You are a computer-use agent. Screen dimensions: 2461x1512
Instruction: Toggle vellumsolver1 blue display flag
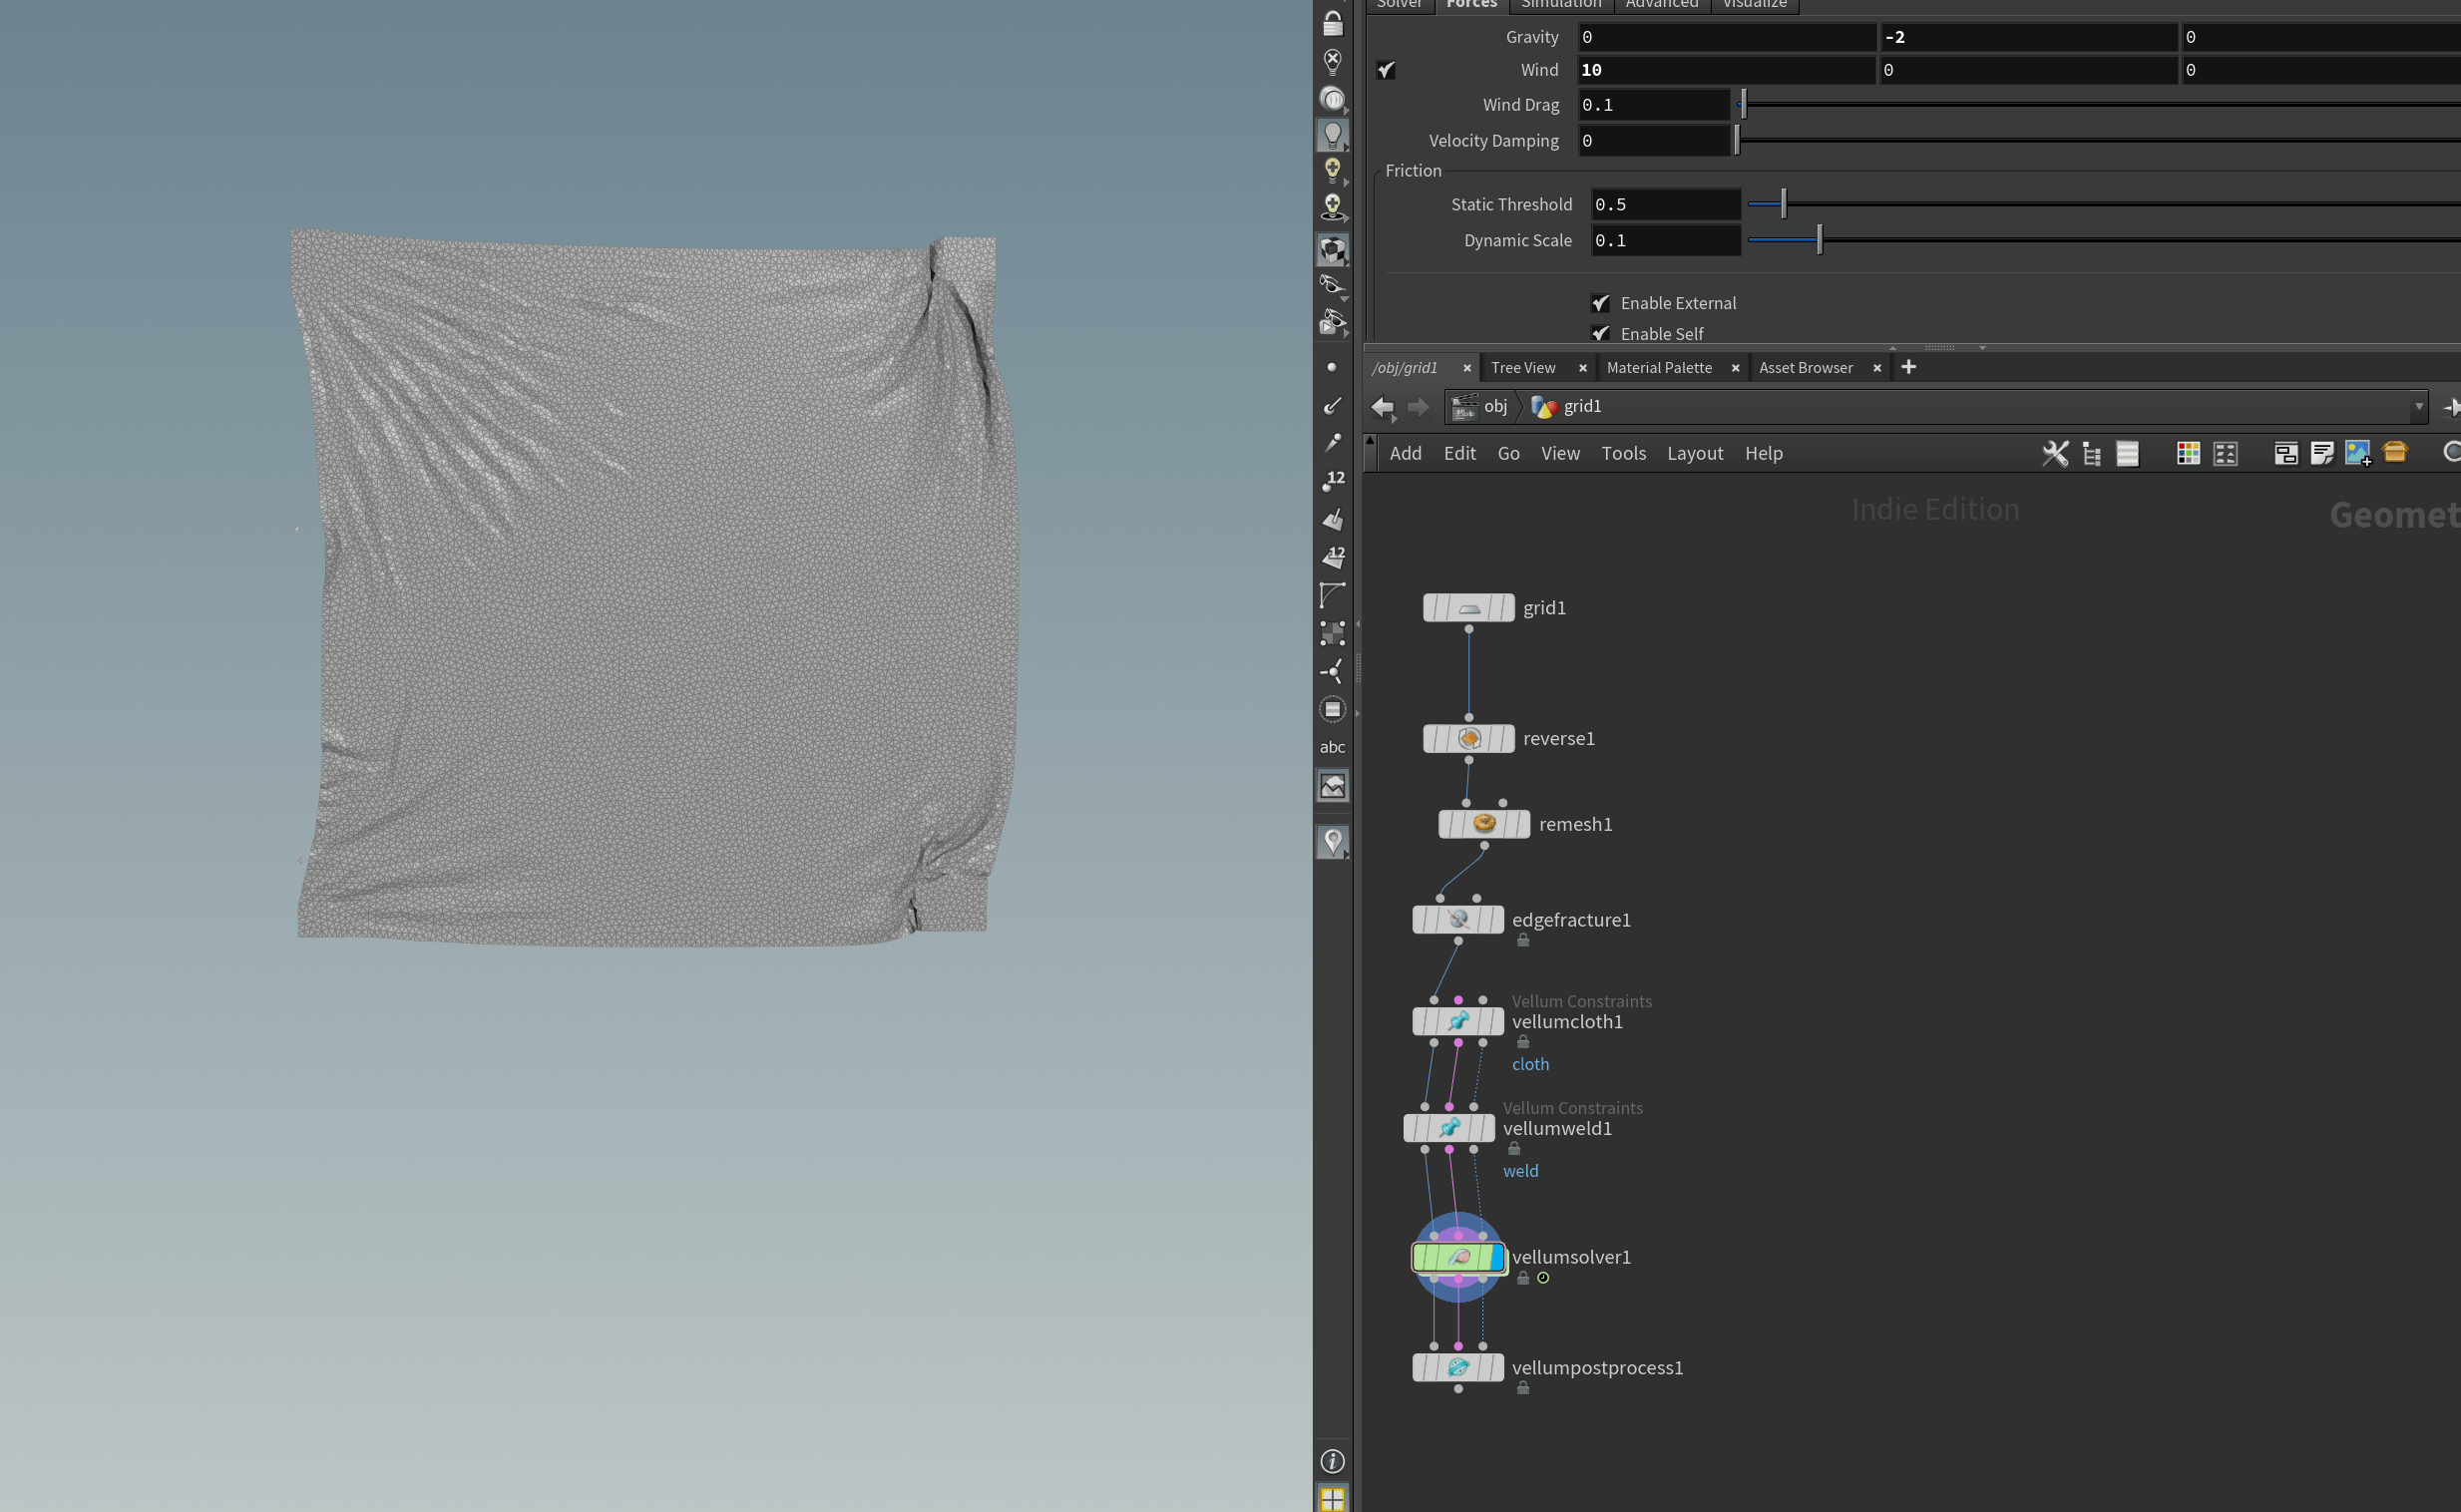(1496, 1257)
